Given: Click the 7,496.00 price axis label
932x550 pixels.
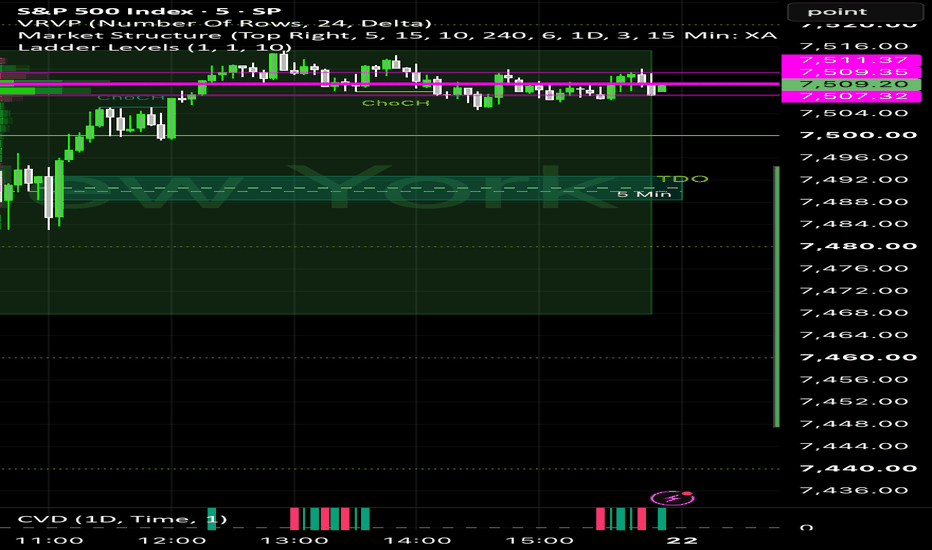Looking at the screenshot, I should (x=854, y=158).
